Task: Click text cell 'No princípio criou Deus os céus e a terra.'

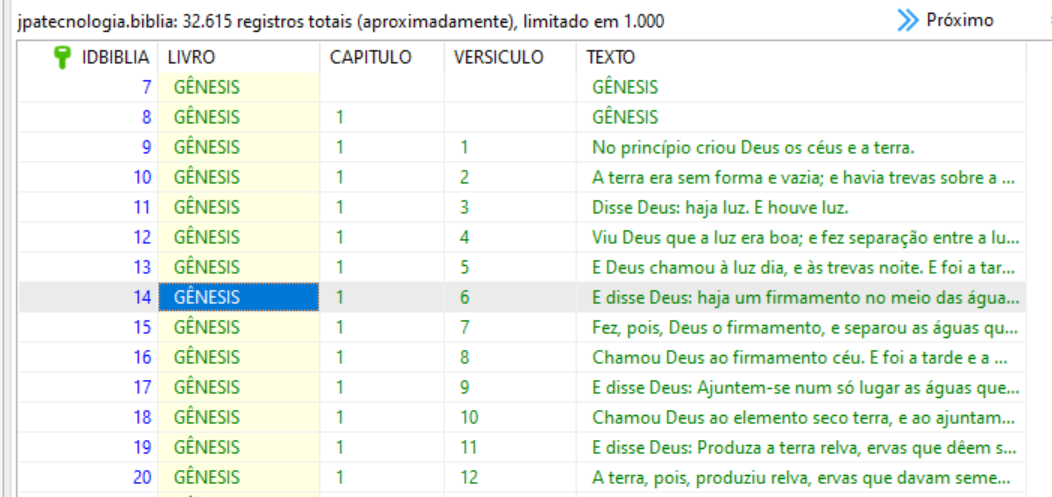Action: [x=753, y=147]
